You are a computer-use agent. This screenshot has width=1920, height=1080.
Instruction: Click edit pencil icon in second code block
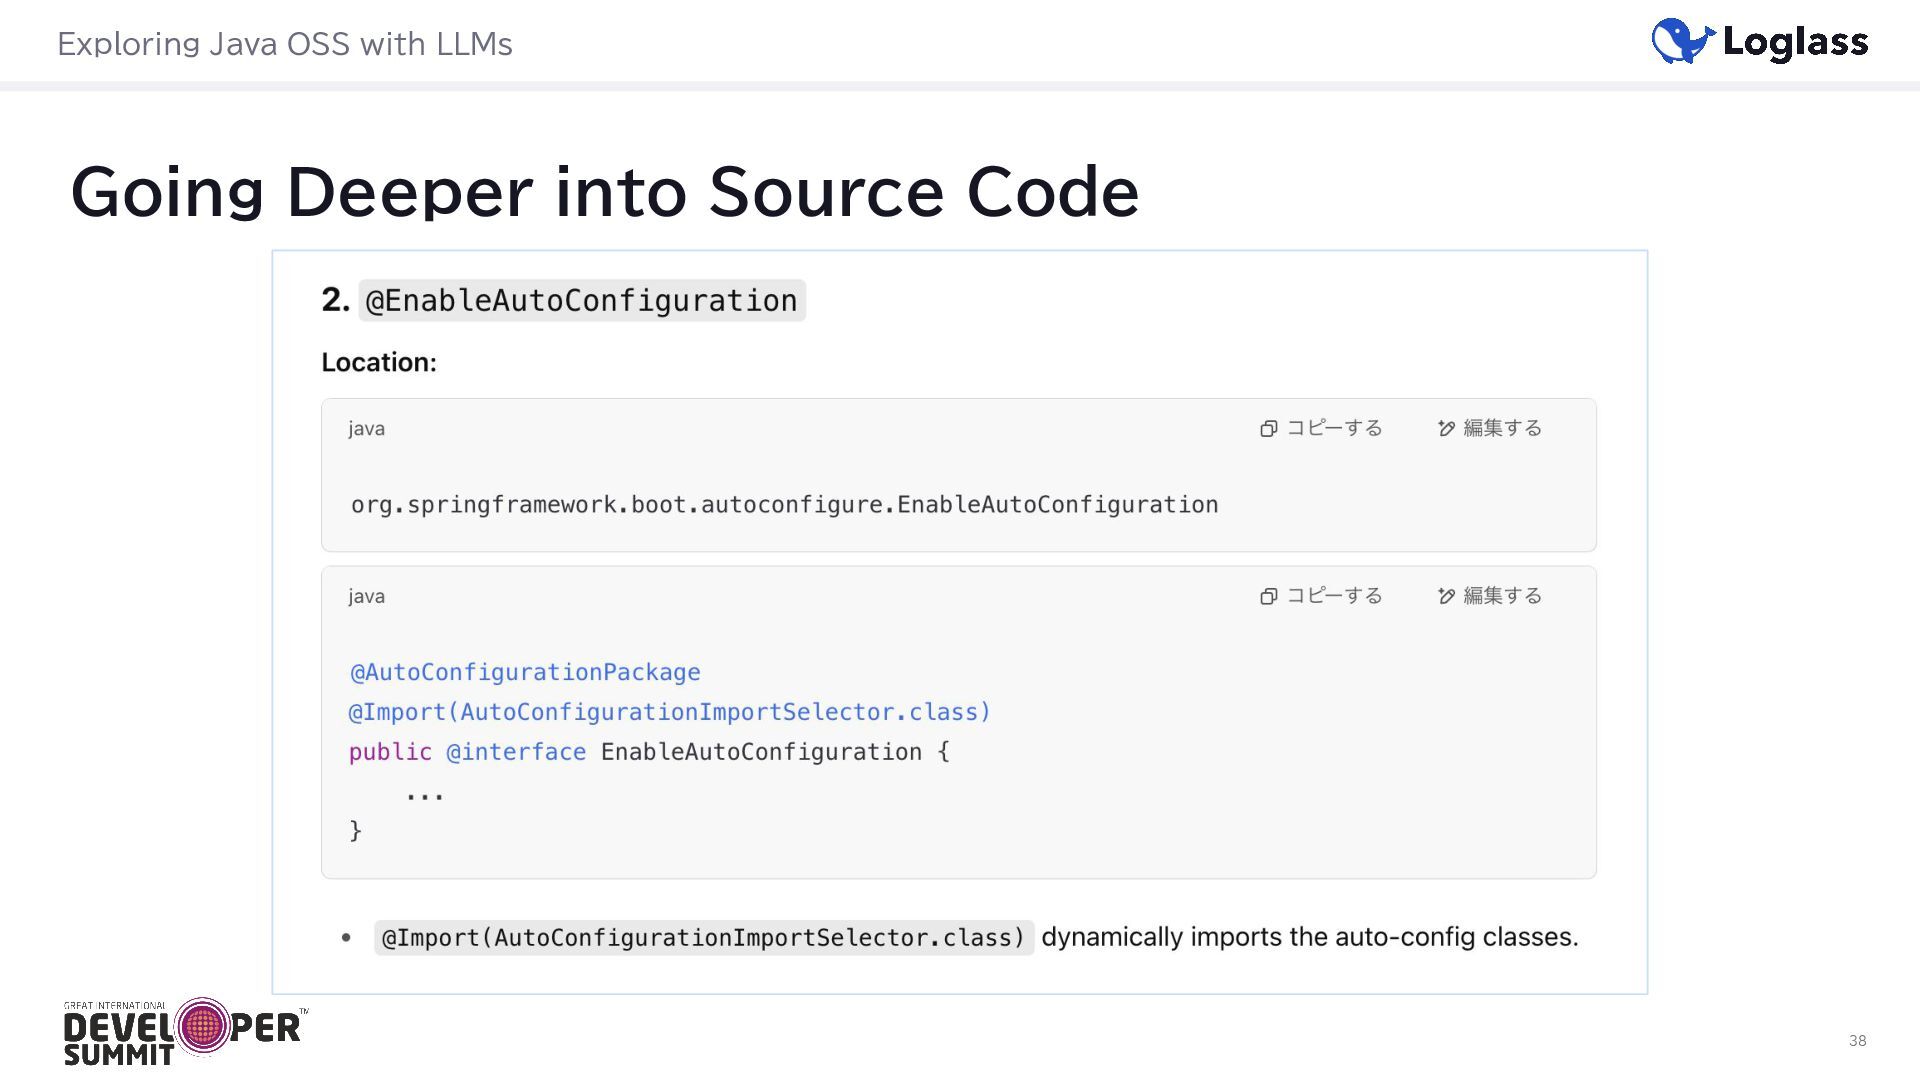pos(1446,597)
